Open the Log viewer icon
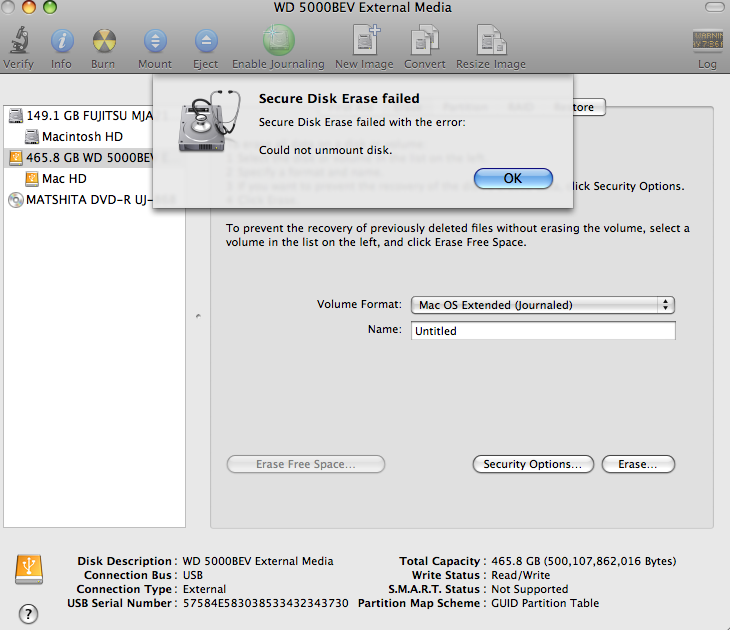 [x=708, y=40]
